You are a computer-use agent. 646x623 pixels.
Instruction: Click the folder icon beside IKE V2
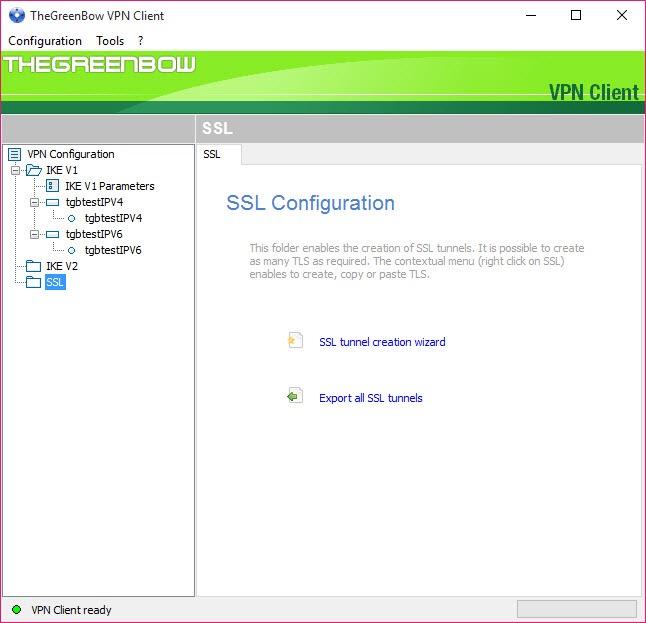point(33,266)
